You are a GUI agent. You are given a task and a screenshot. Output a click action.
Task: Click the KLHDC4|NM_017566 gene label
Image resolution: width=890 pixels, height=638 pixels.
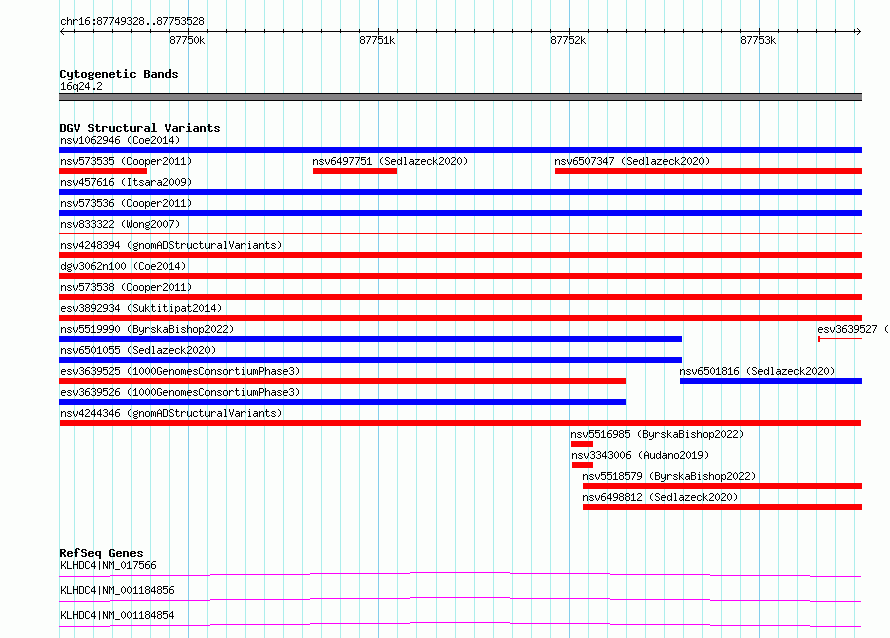click(108, 565)
